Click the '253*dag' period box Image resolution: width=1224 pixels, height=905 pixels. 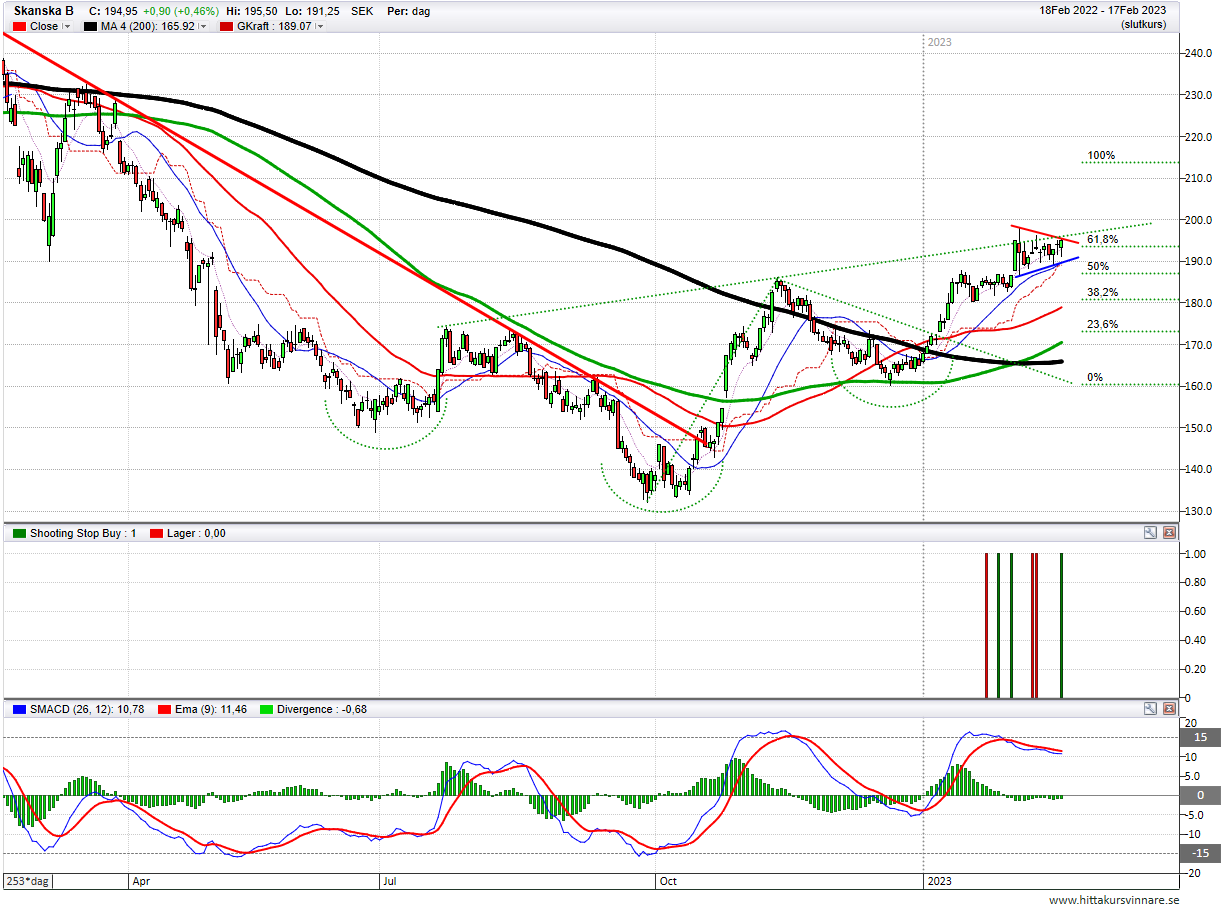tap(28, 882)
